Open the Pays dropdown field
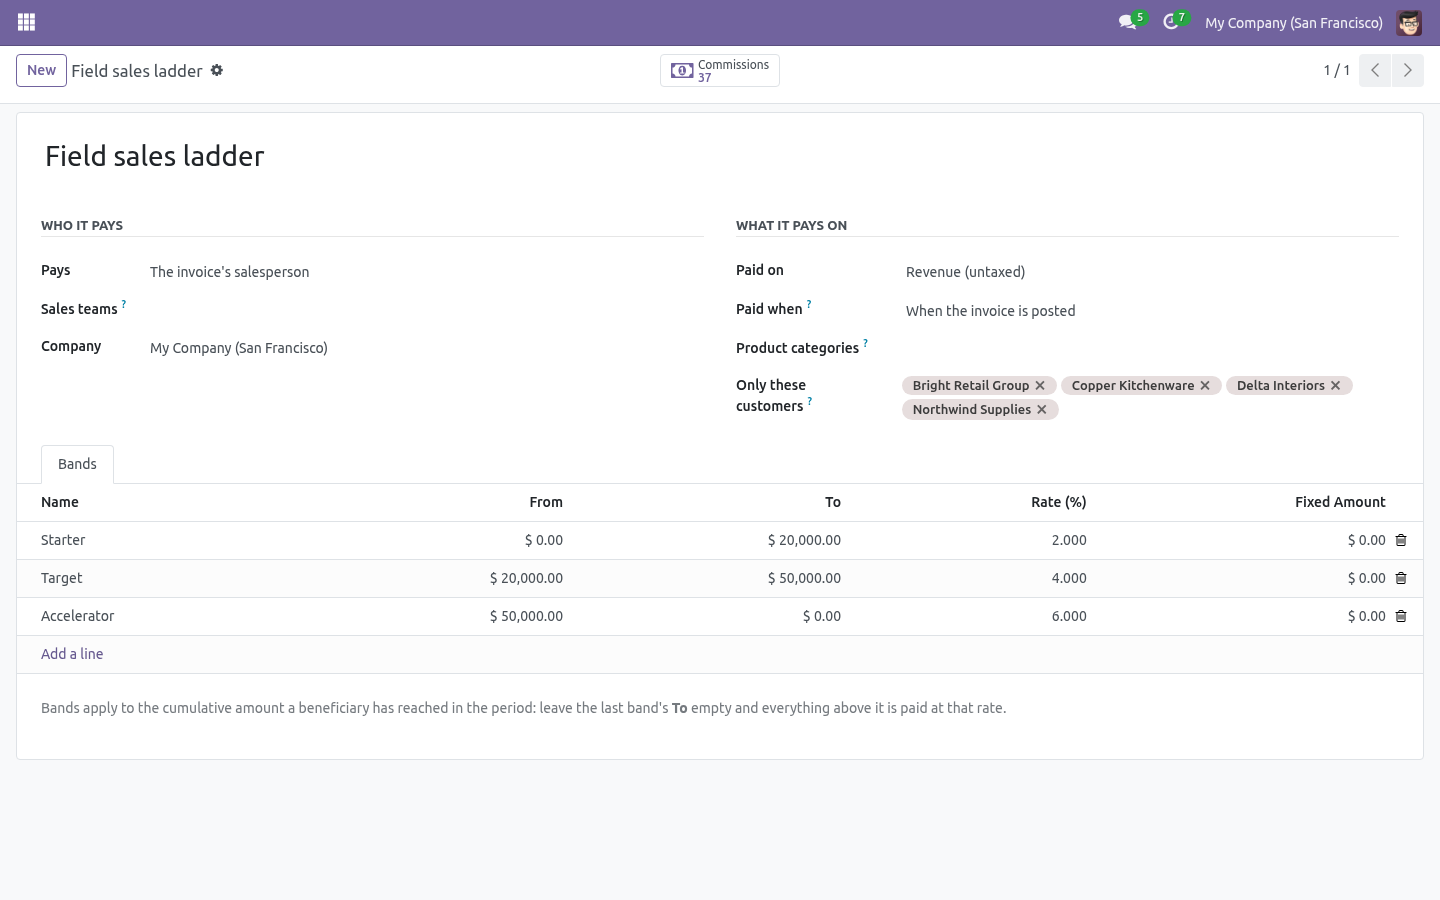This screenshot has width=1440, height=900. 425,272
